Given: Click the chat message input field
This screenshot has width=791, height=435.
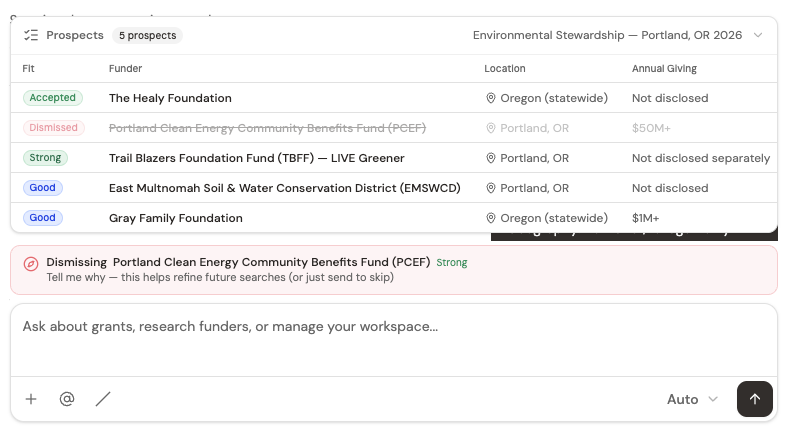Looking at the screenshot, I should pyautogui.click(x=393, y=341).
